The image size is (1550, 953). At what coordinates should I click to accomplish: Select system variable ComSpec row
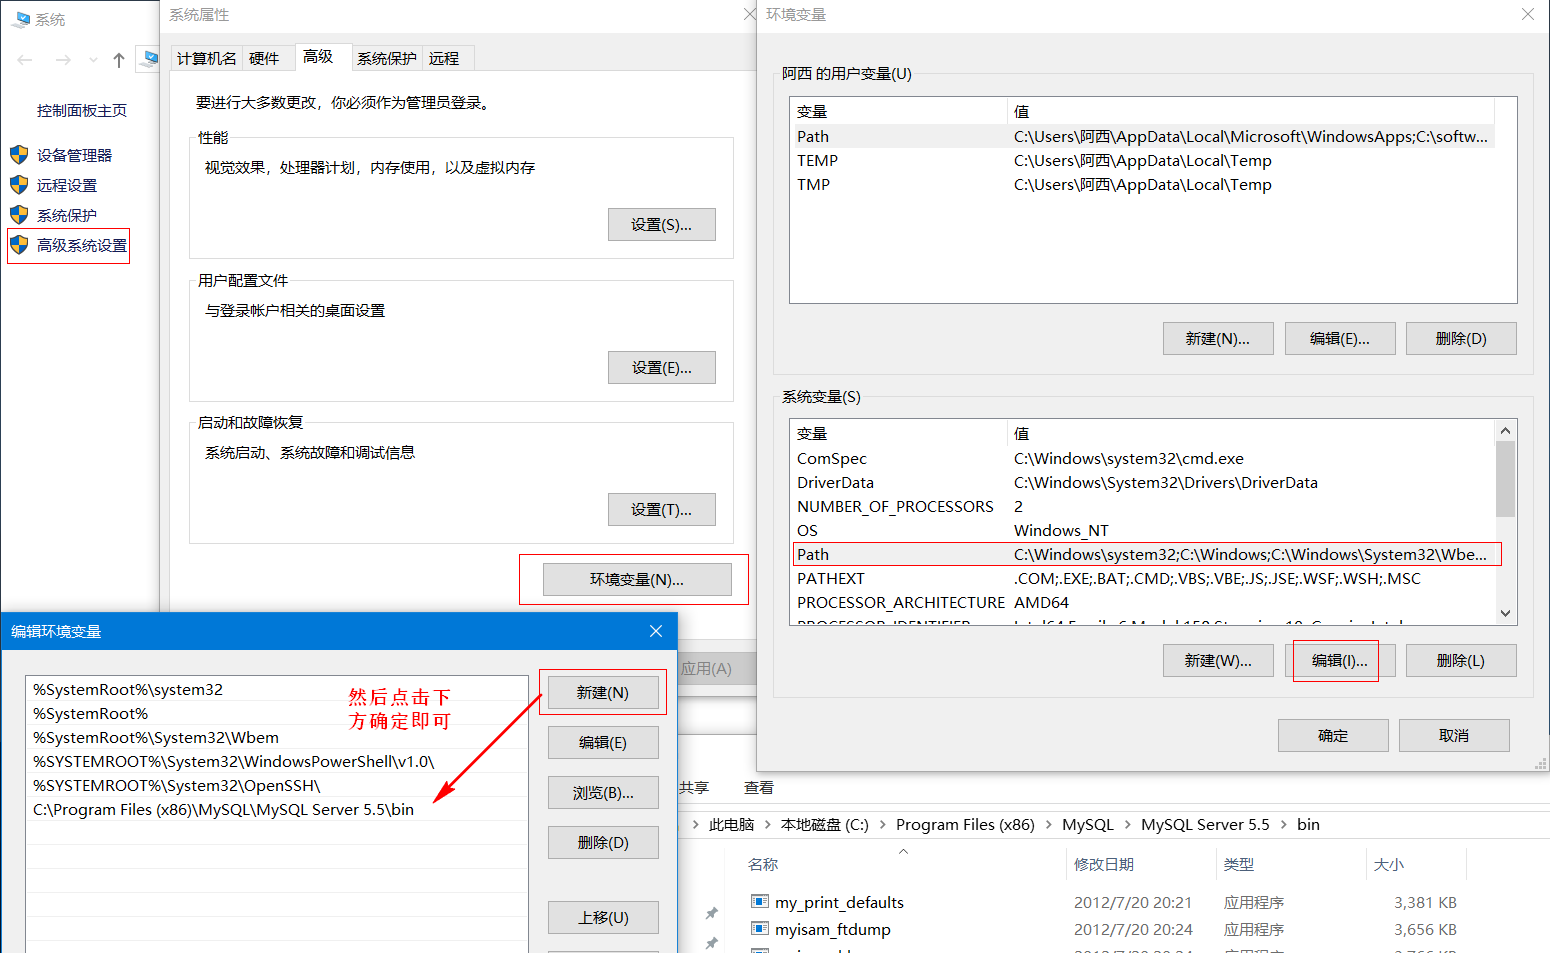pos(1143,459)
